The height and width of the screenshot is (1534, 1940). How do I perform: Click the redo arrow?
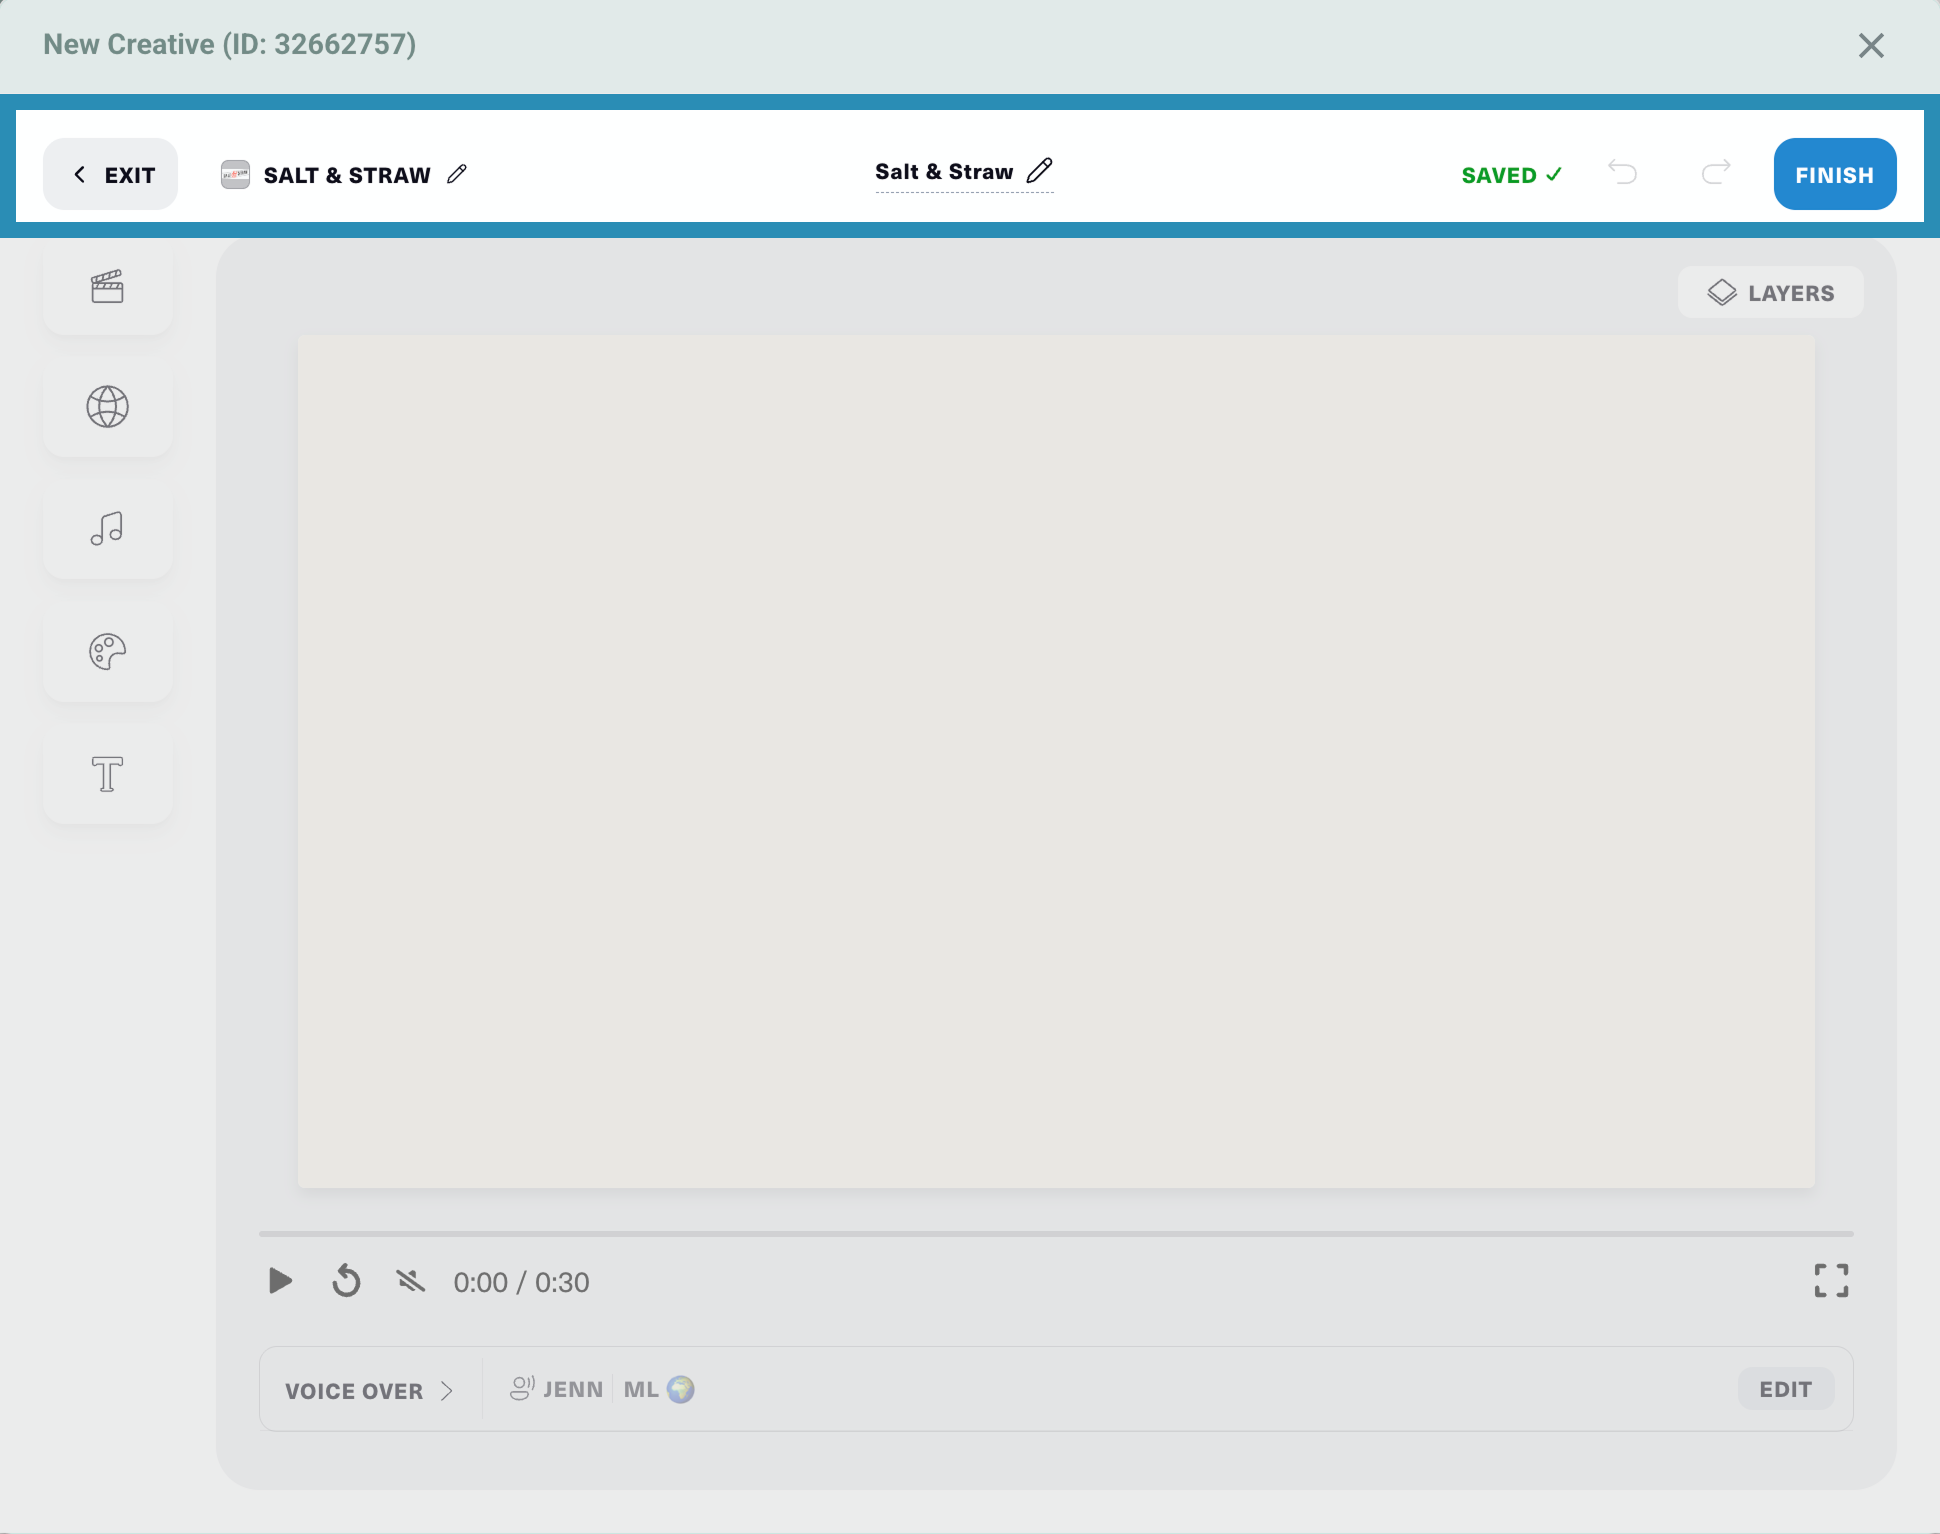pyautogui.click(x=1716, y=172)
